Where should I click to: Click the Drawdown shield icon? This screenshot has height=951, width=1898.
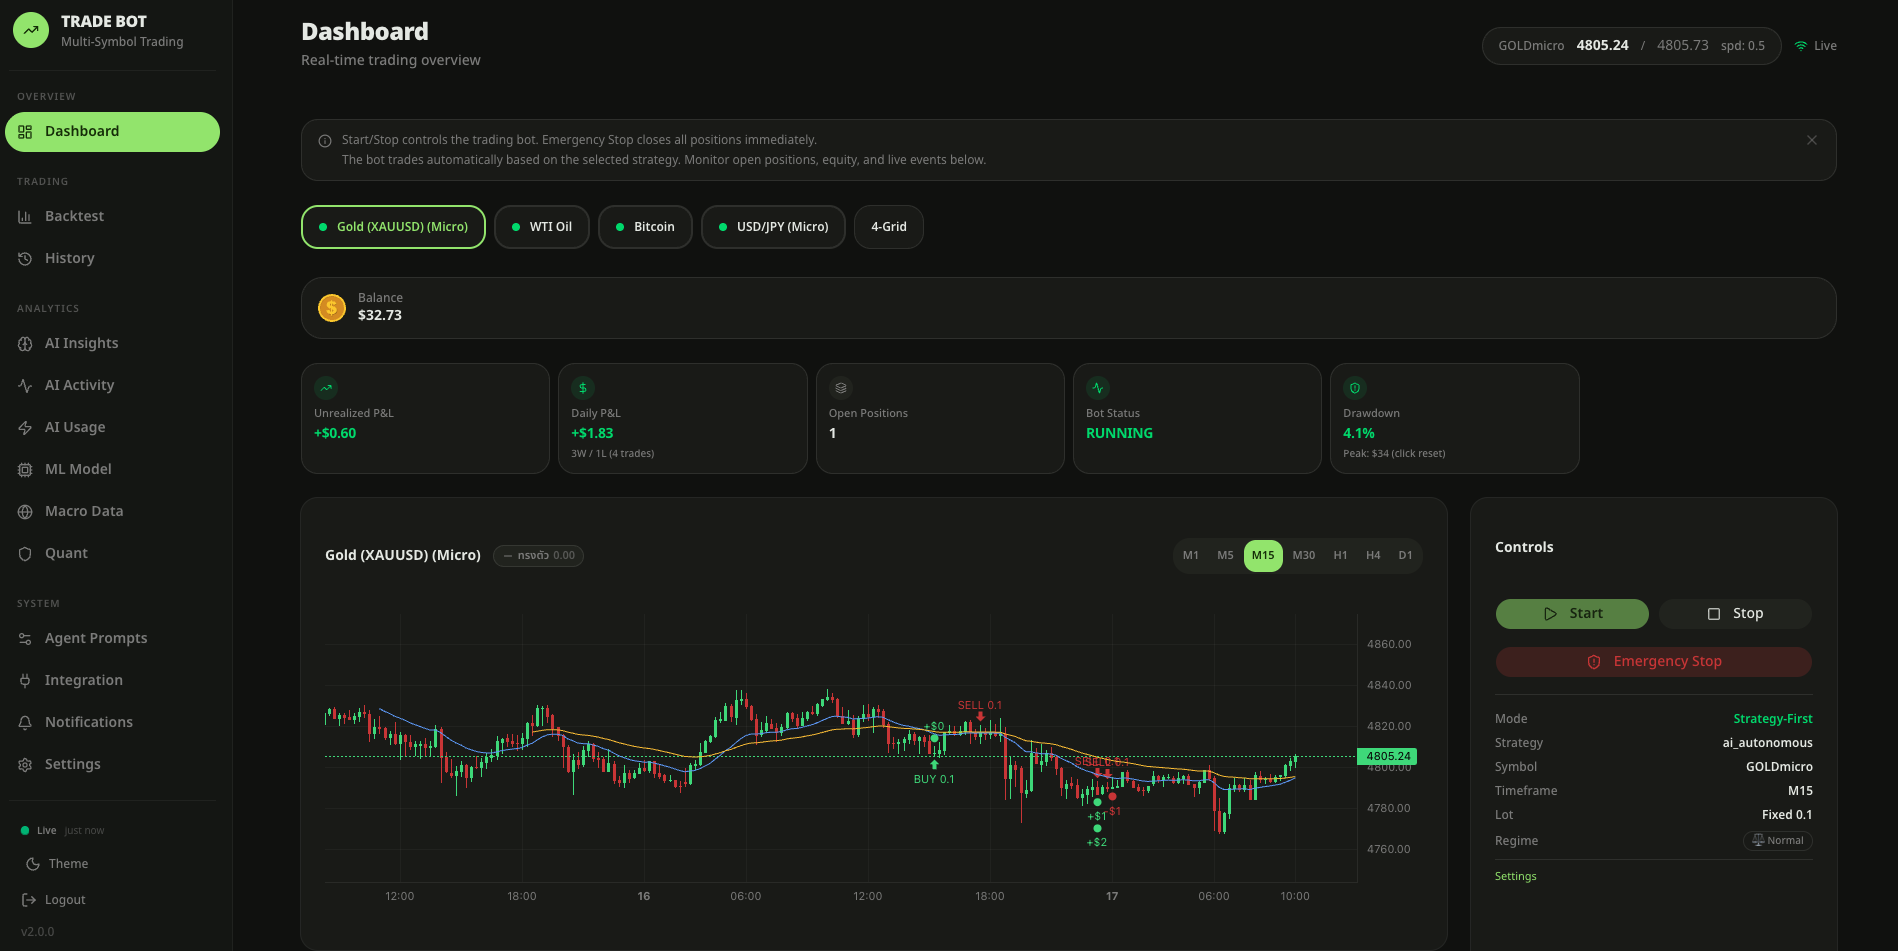tap(1355, 388)
